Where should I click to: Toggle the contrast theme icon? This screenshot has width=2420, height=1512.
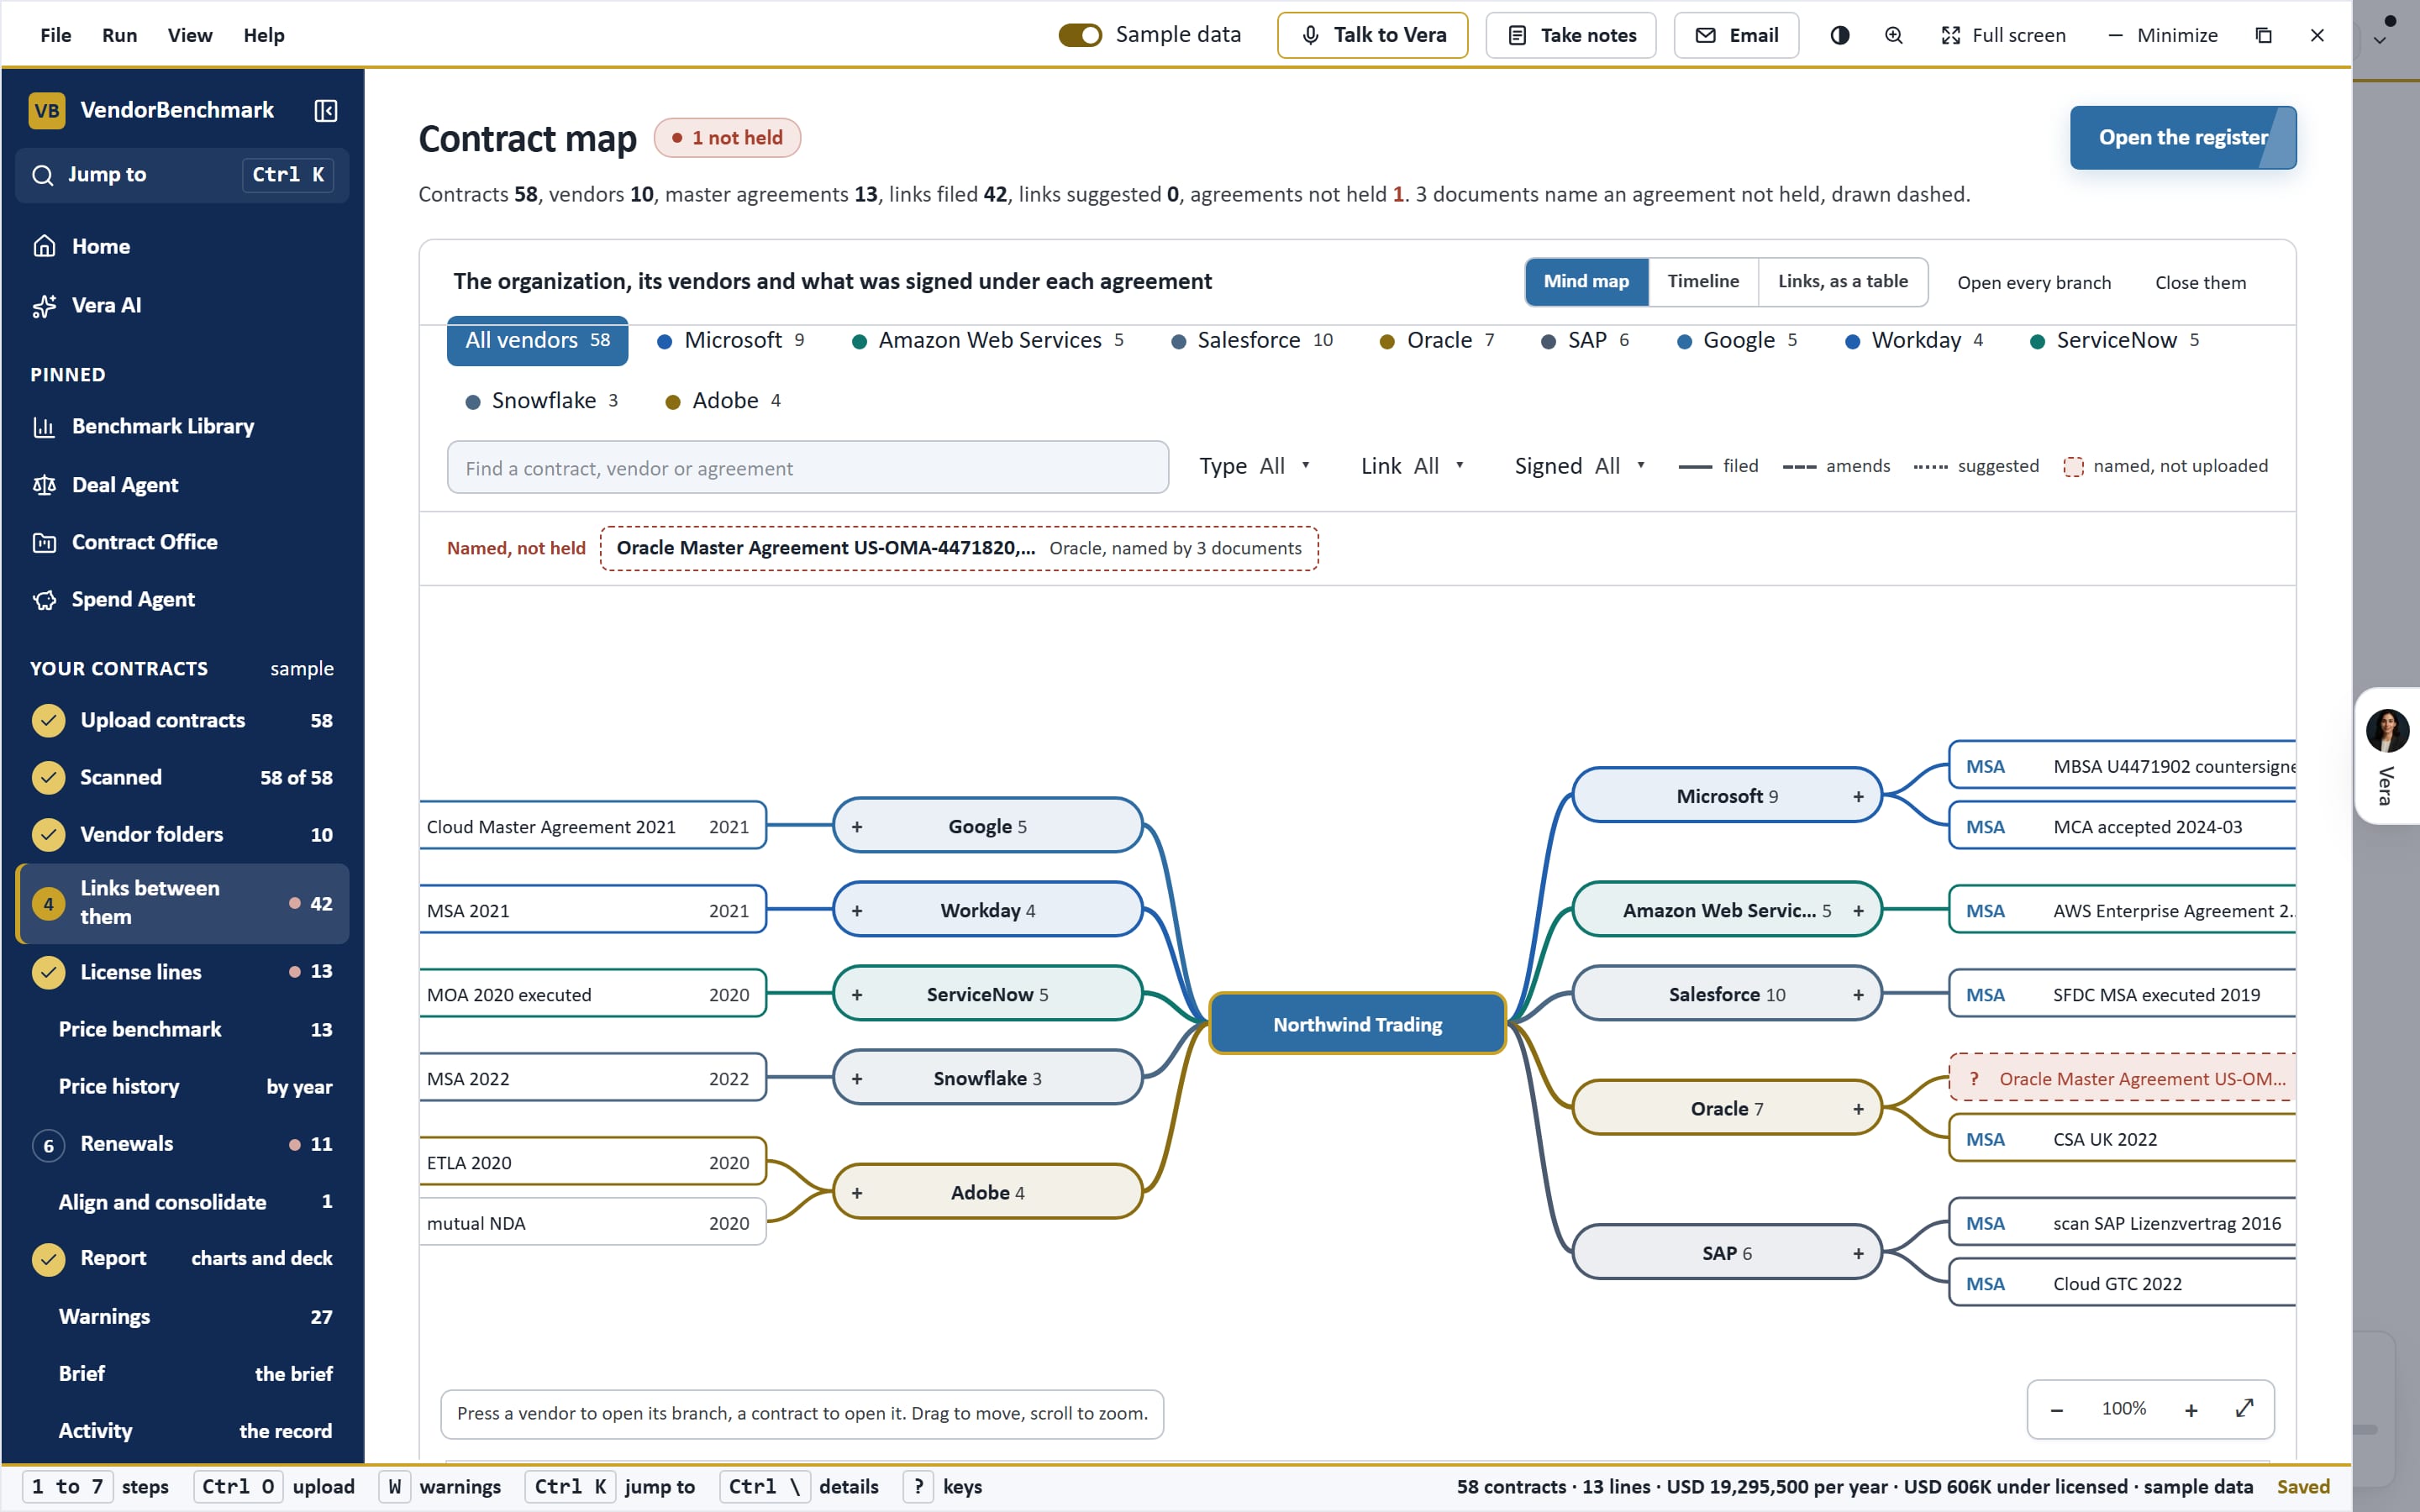click(1839, 35)
